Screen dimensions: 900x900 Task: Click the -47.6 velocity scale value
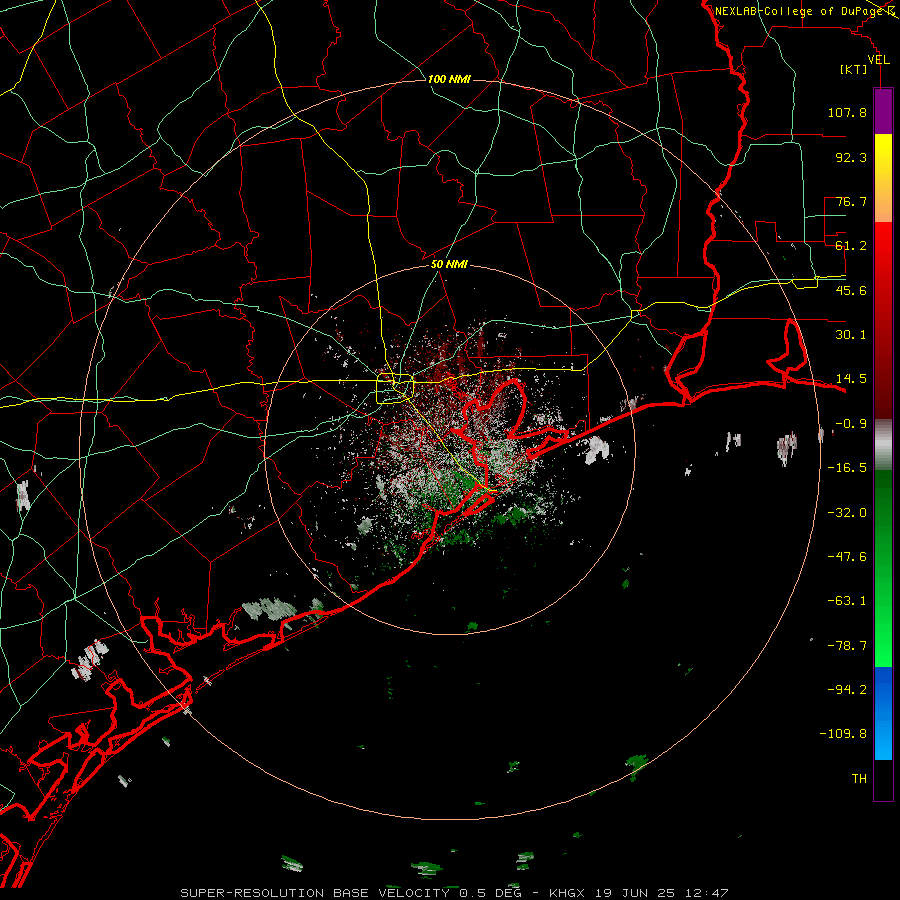(x=847, y=557)
